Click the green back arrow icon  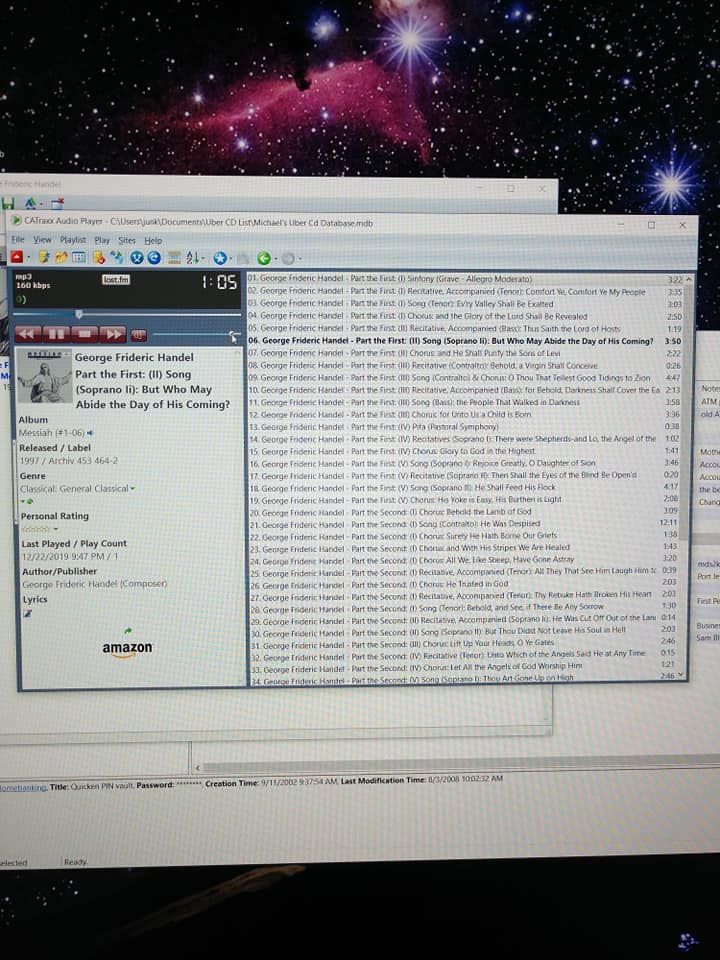point(264,258)
